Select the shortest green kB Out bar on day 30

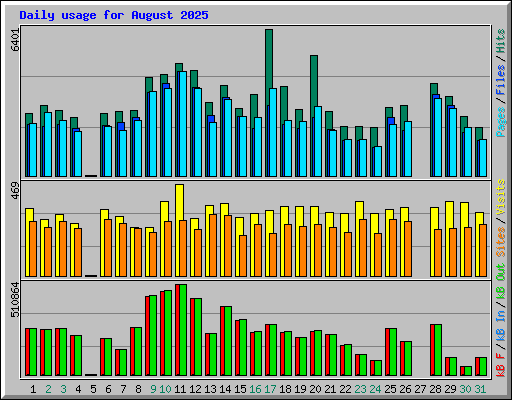(x=468, y=371)
